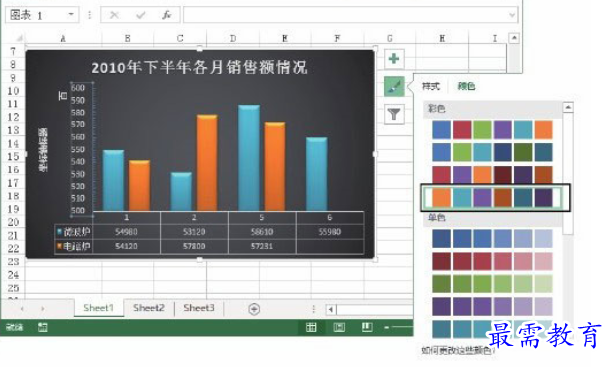The width and height of the screenshot is (610, 367).
Task: Select column A header
Action: (x=63, y=38)
